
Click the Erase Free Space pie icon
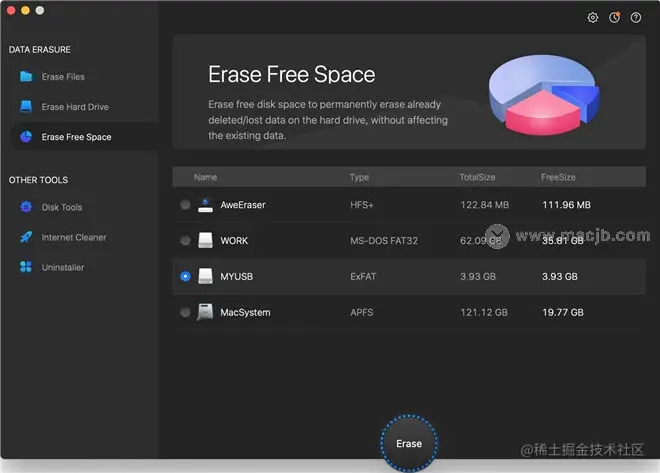(x=26, y=136)
